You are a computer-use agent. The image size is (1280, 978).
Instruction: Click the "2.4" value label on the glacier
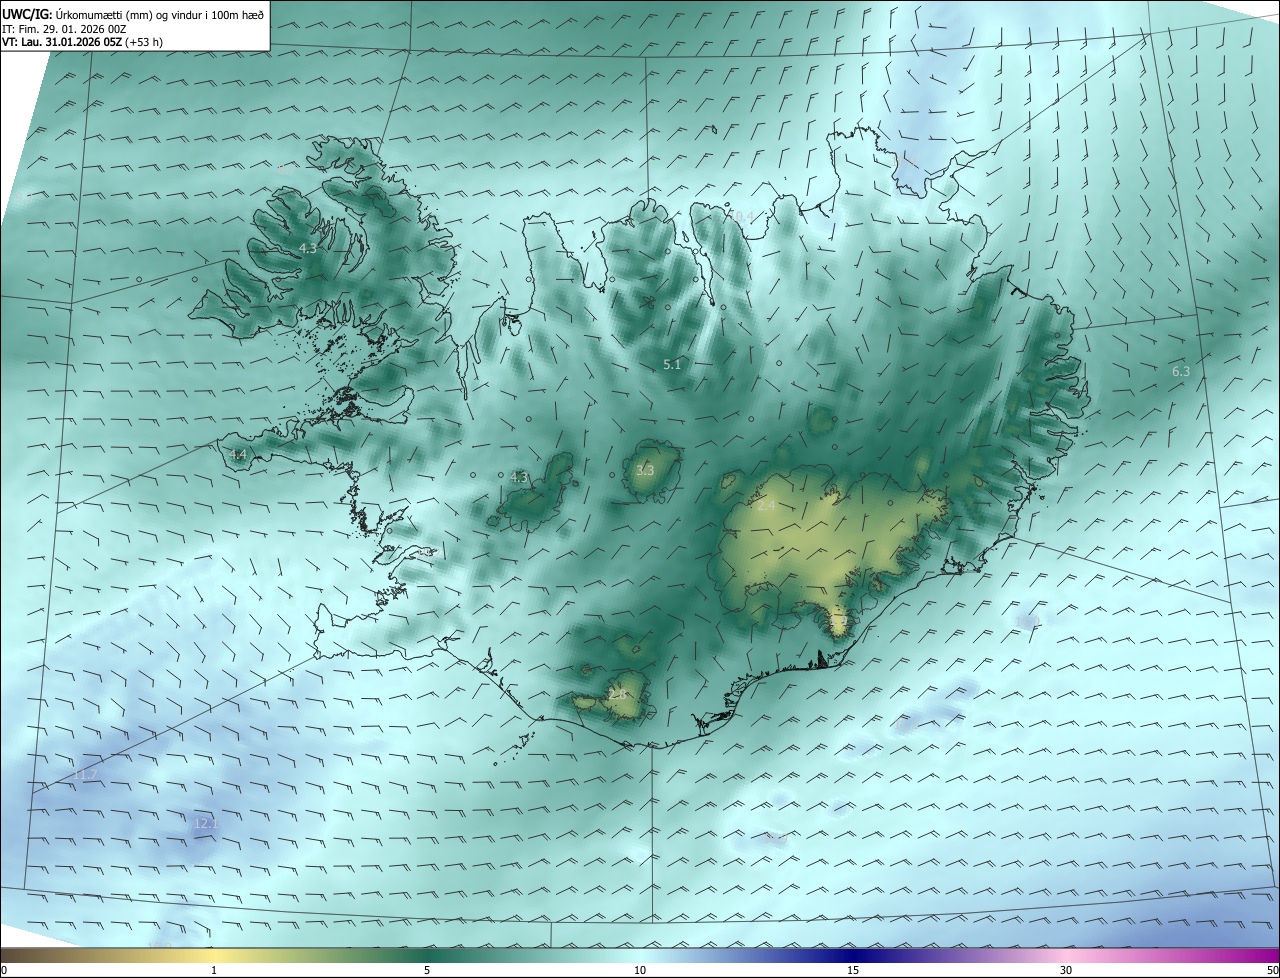pyautogui.click(x=766, y=506)
